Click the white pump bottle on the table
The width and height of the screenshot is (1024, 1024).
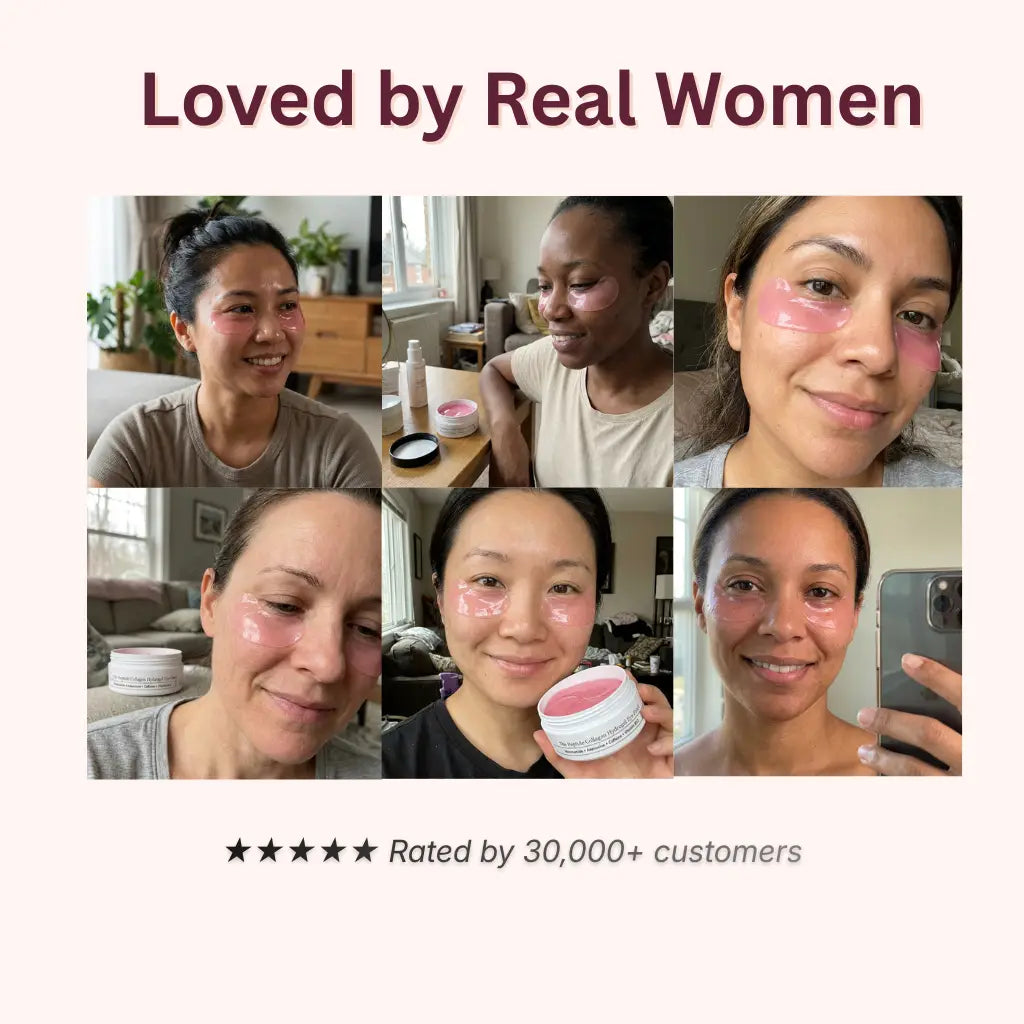pos(416,374)
